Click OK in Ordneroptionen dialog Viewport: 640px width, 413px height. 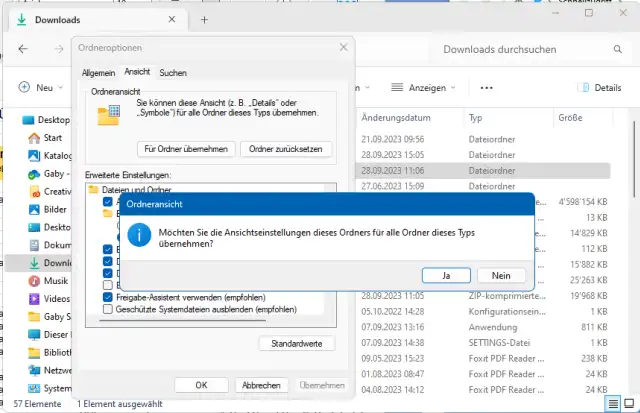(201, 385)
